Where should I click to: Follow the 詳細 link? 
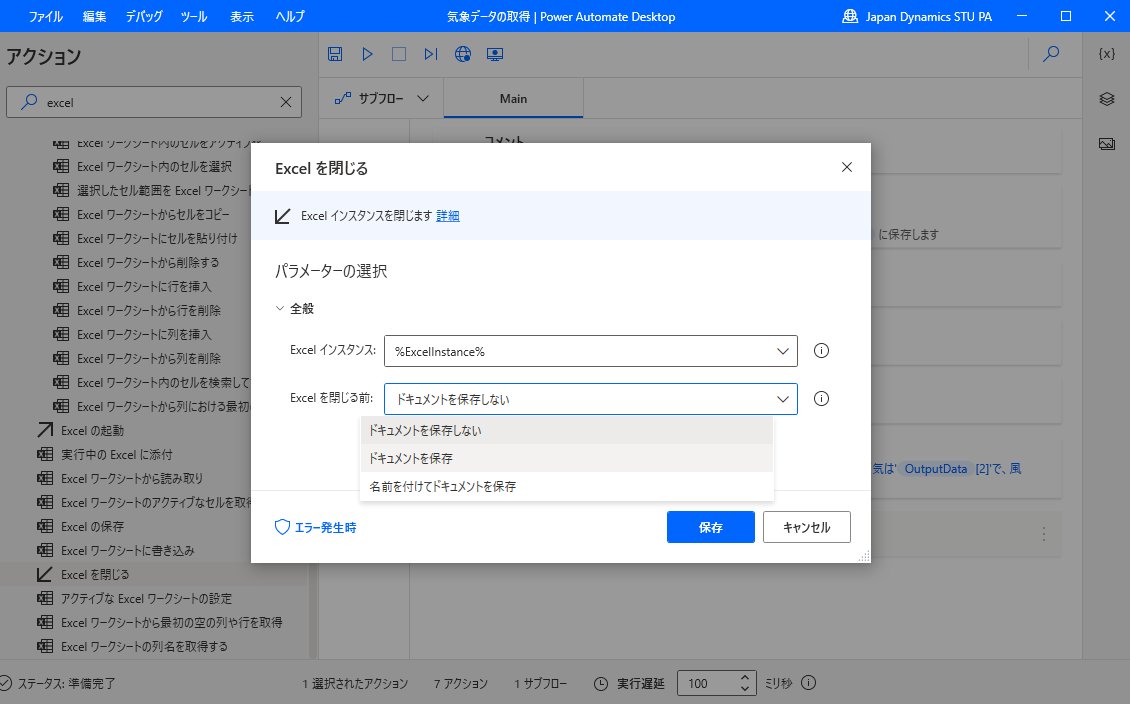[x=448, y=215]
